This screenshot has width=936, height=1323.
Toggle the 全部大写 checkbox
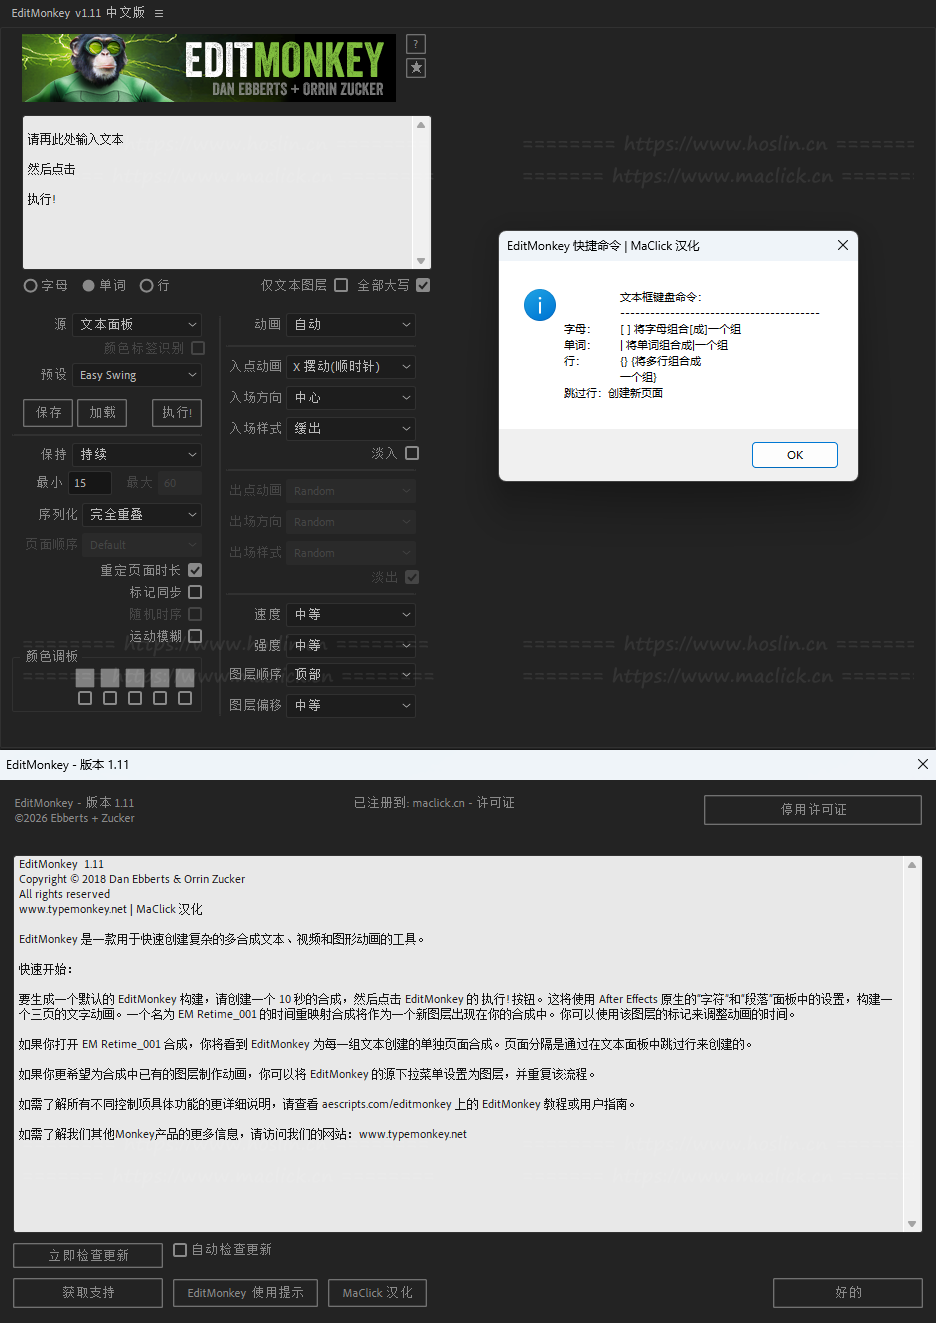423,285
